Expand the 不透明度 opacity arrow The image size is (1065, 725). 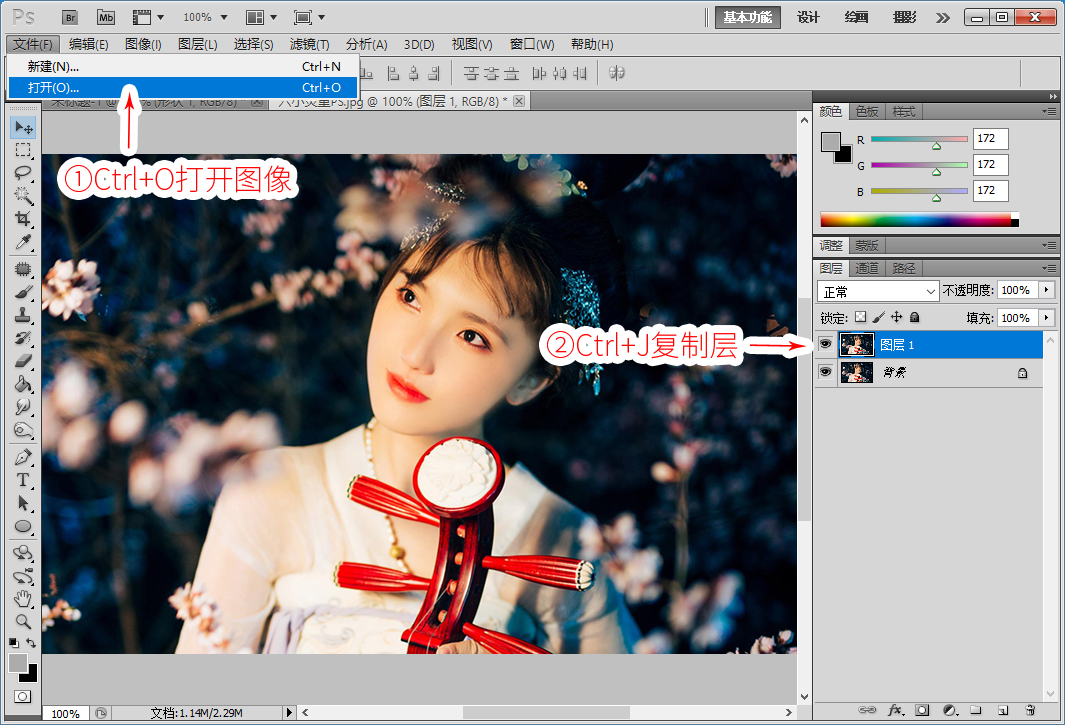[1047, 290]
